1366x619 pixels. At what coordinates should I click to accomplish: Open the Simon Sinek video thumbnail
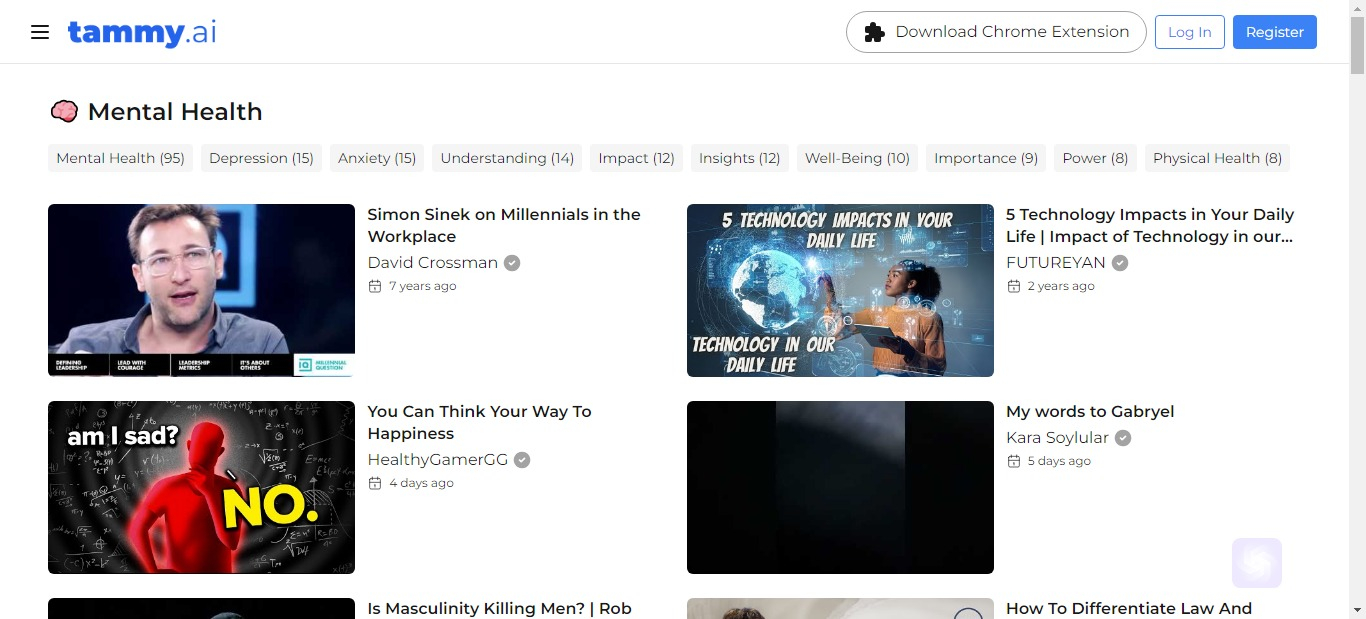tap(201, 290)
